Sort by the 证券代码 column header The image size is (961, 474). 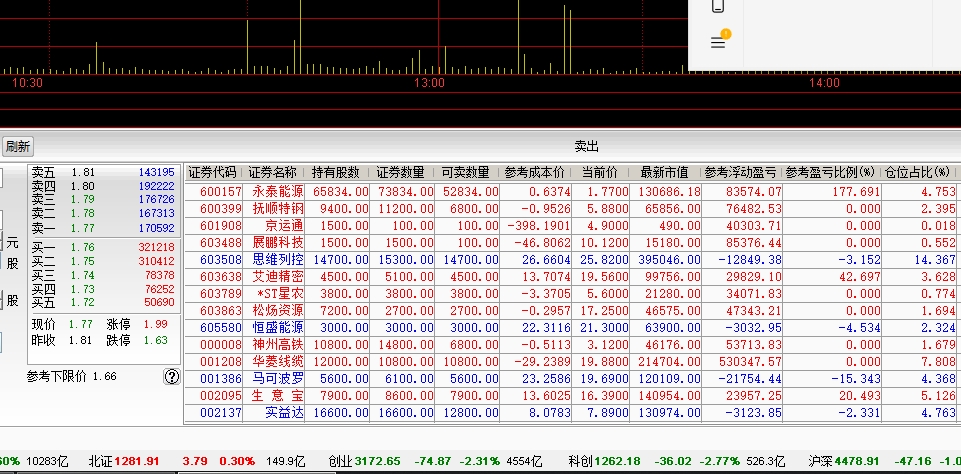(212, 172)
